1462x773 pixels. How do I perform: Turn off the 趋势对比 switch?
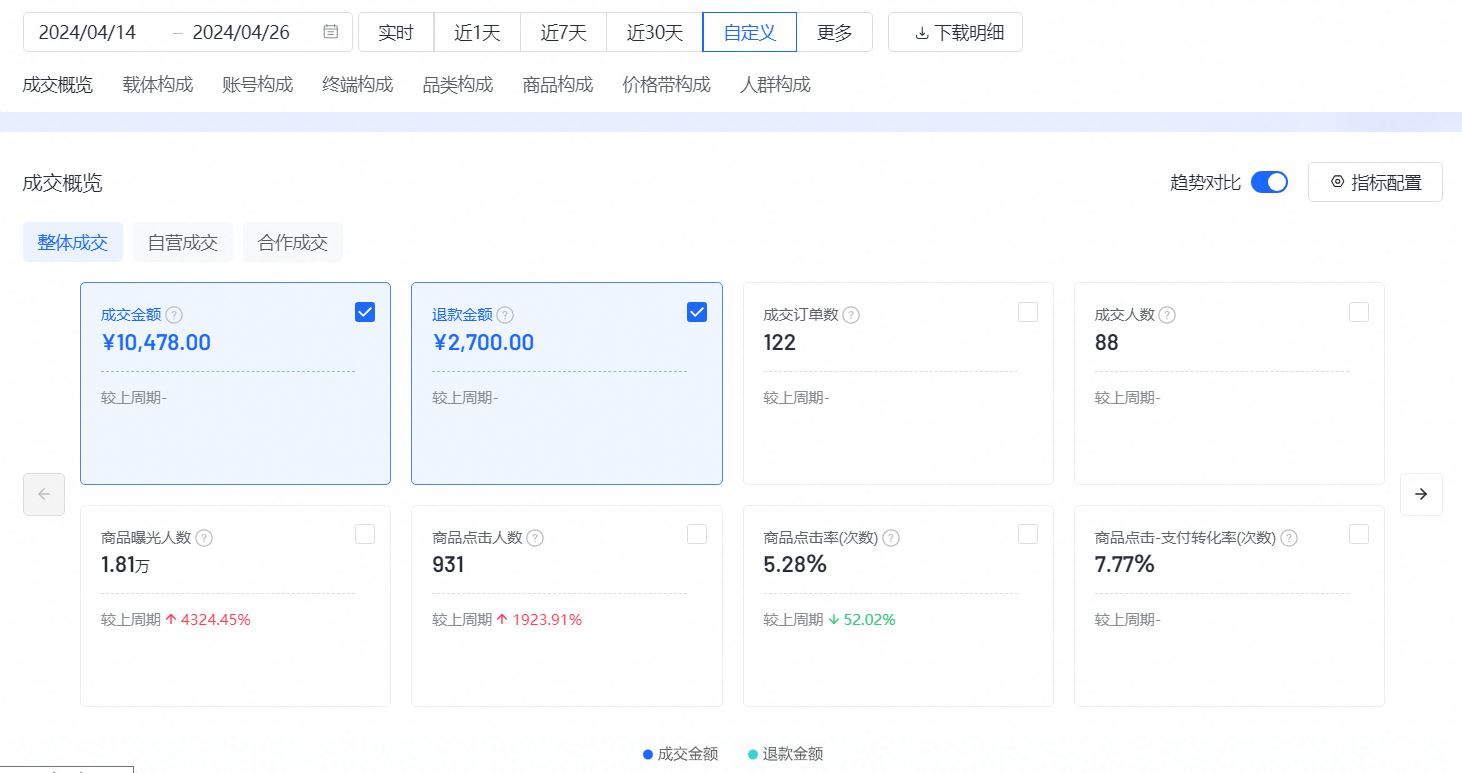(1269, 182)
